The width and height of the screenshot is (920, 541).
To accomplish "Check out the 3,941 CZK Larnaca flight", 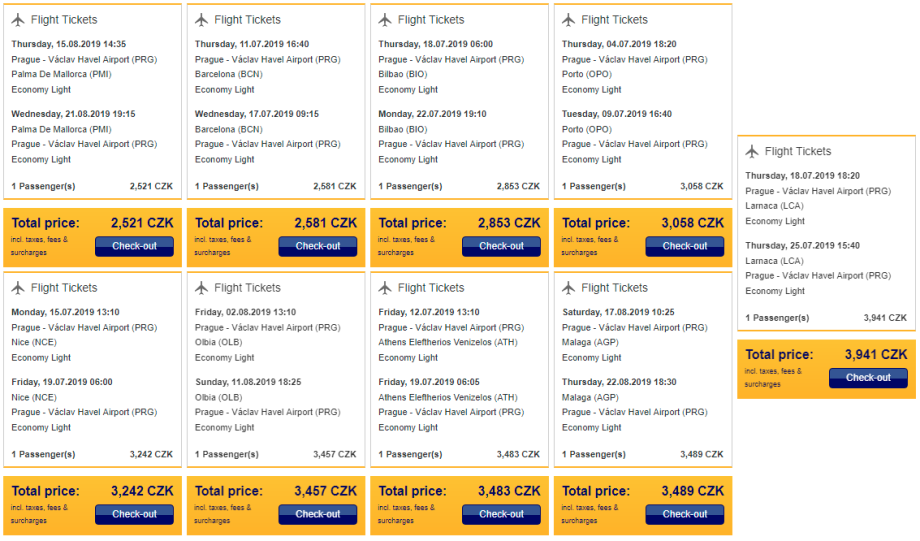I will 868,378.
